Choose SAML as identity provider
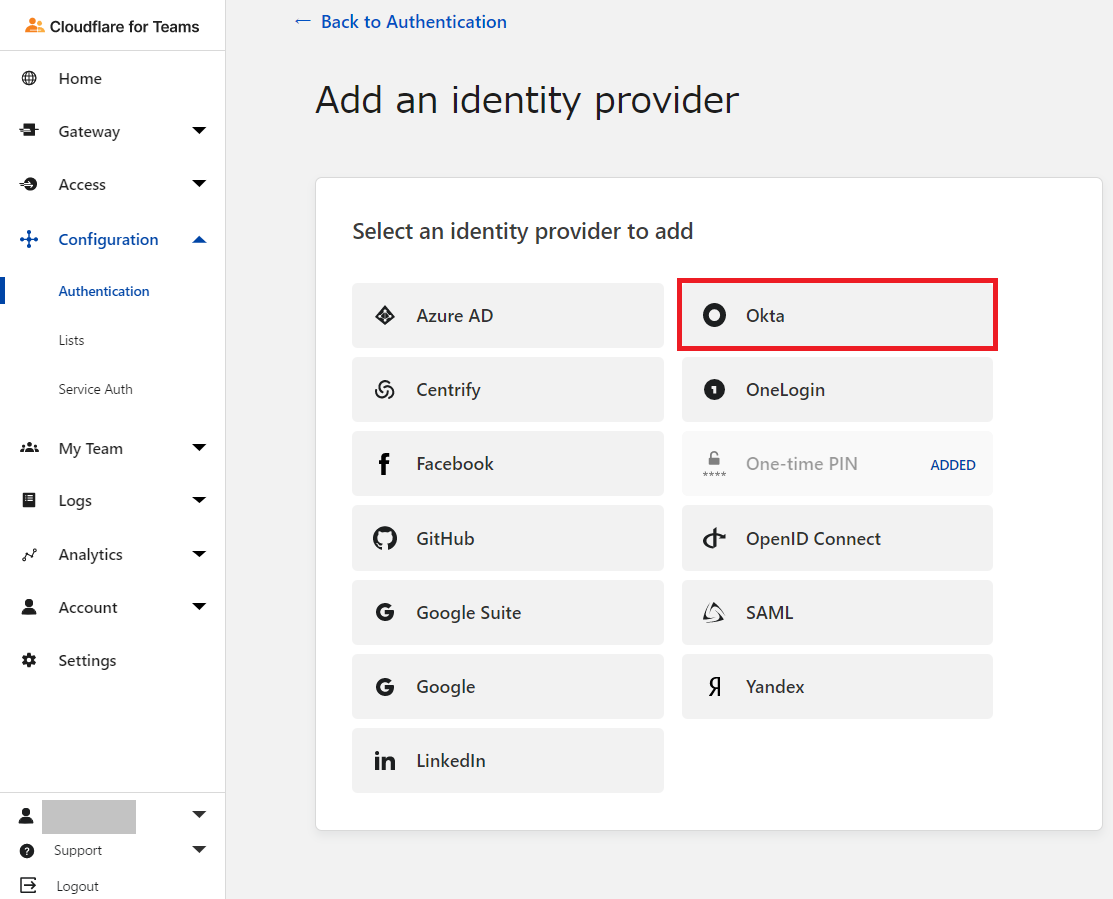 837,612
